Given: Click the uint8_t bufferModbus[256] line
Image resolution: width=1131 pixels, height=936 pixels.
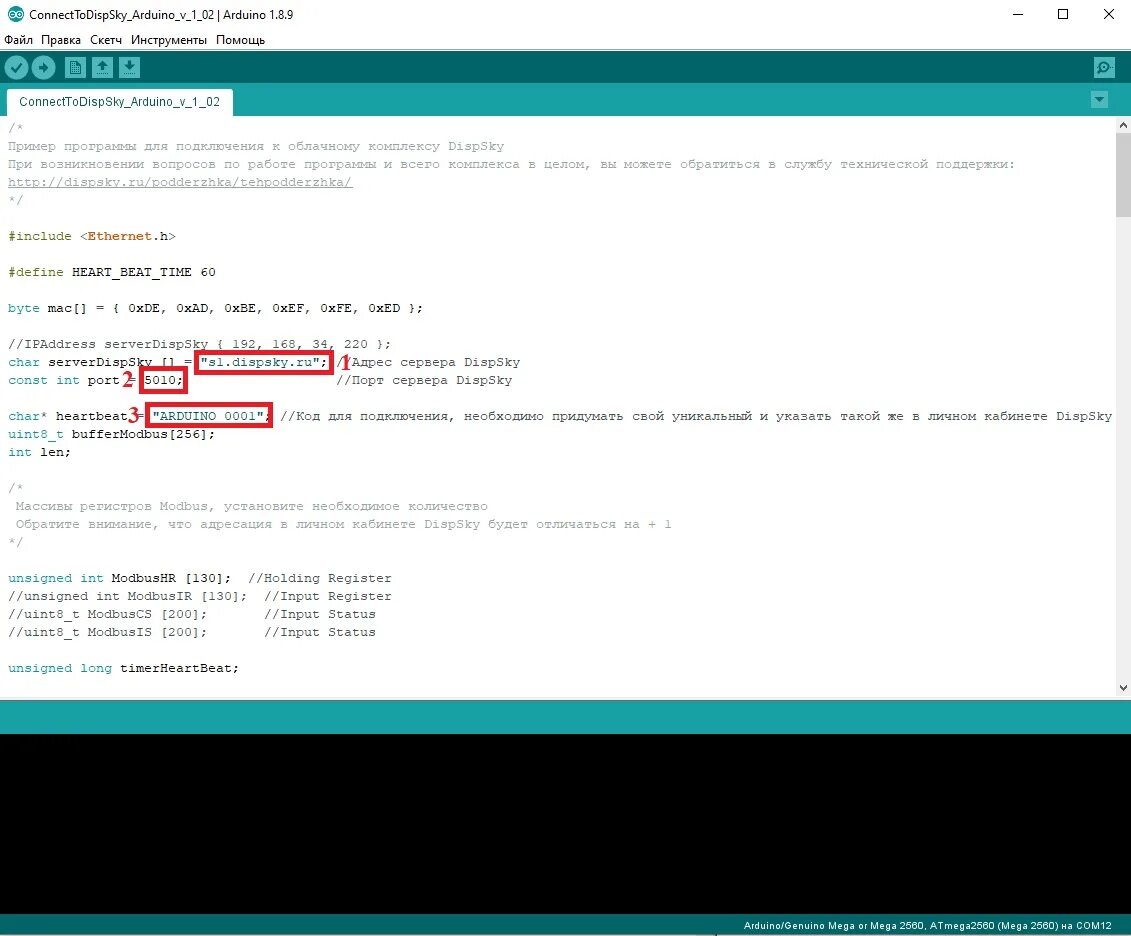Looking at the screenshot, I should click(x=111, y=435).
